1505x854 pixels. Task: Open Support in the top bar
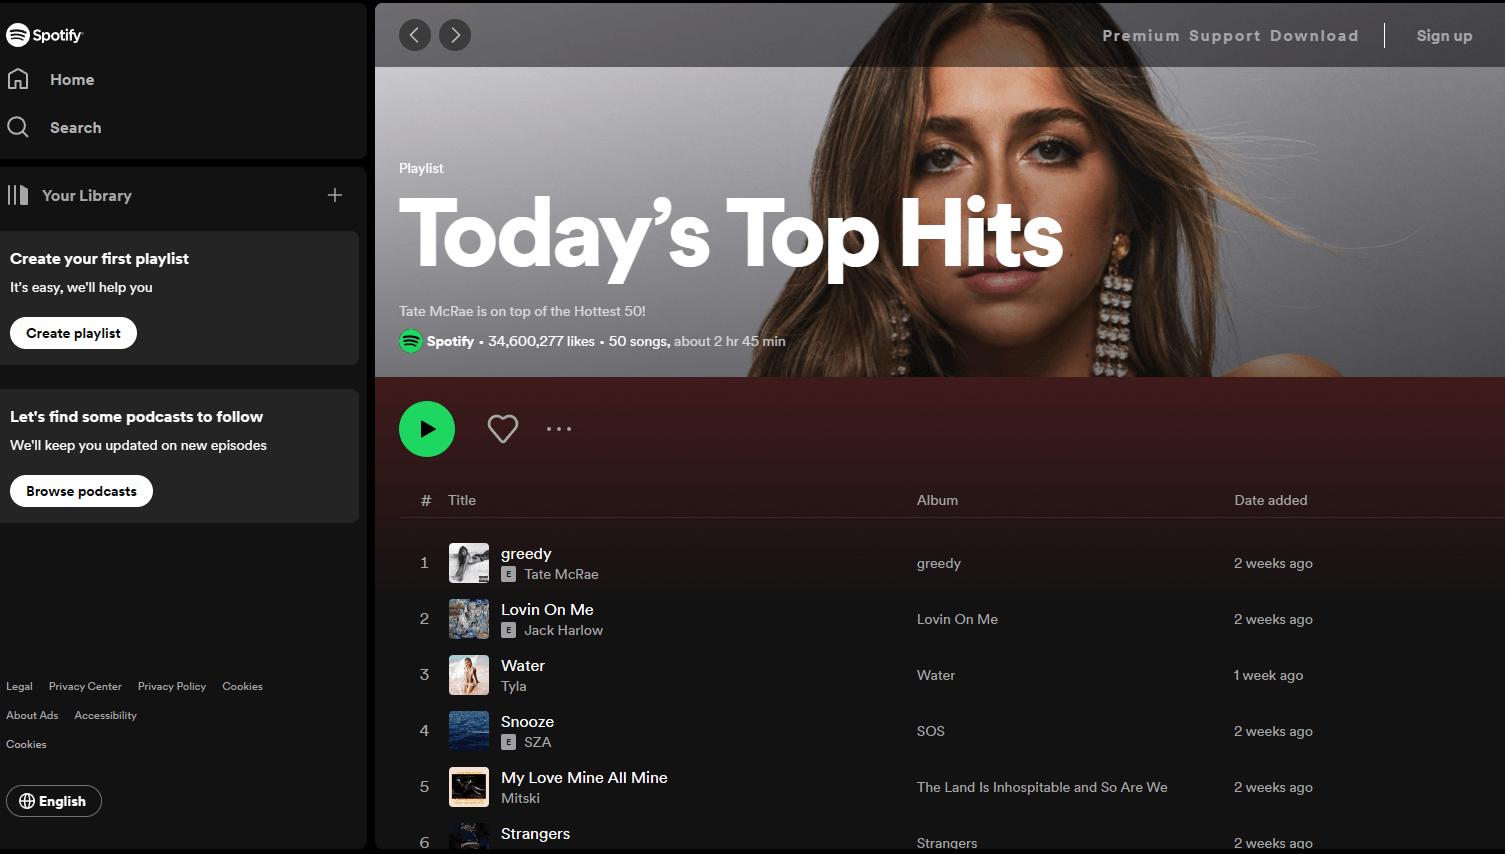1225,35
